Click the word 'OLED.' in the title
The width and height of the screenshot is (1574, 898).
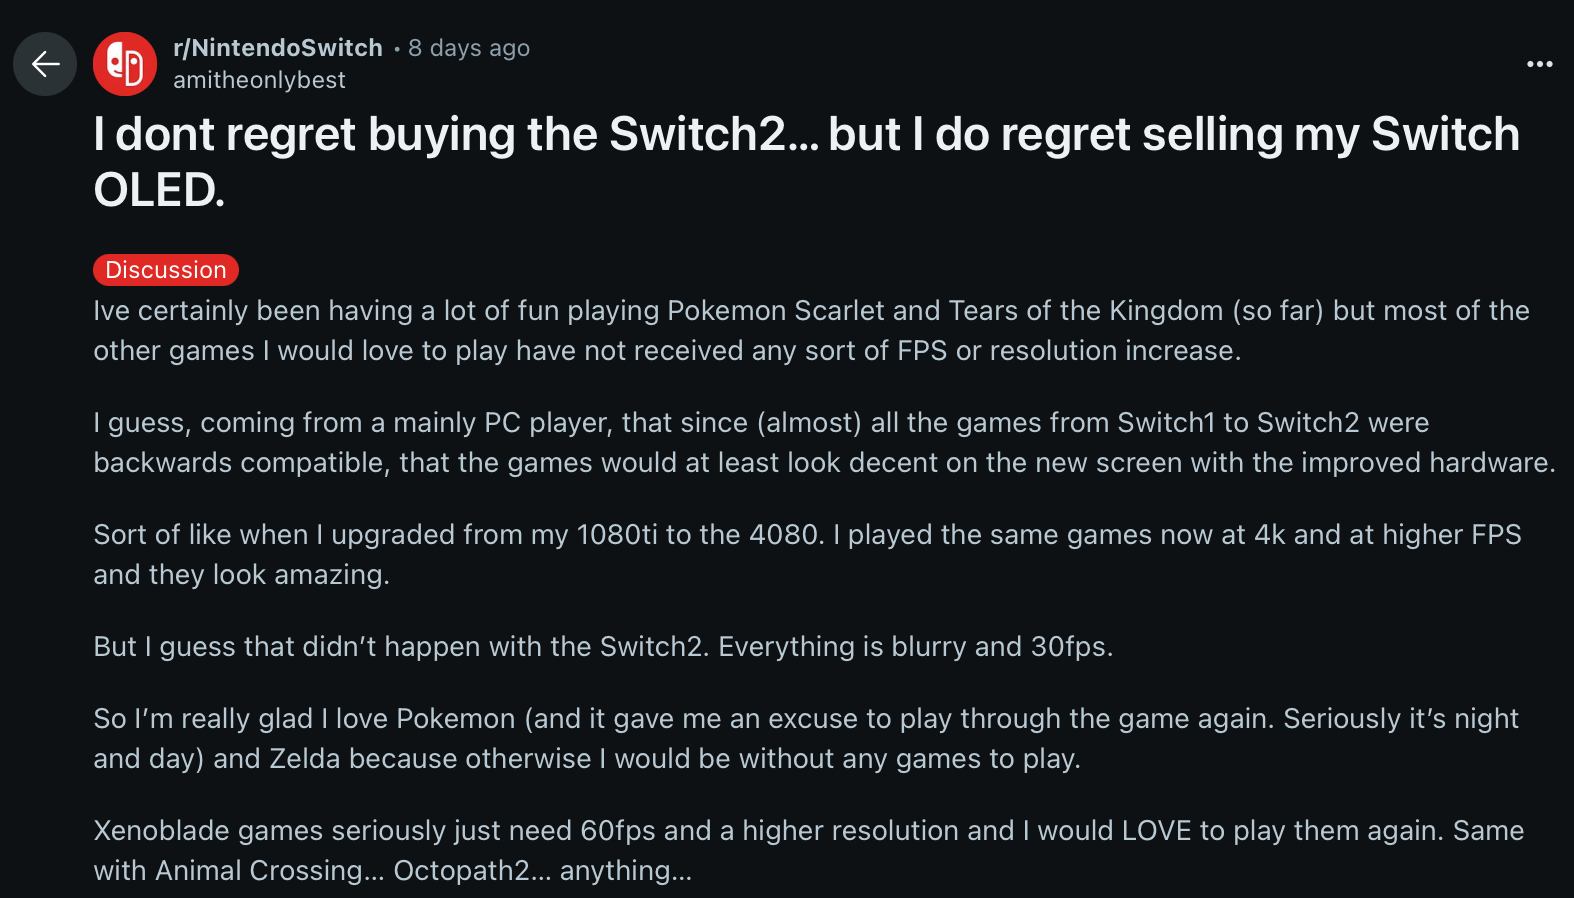(x=159, y=190)
